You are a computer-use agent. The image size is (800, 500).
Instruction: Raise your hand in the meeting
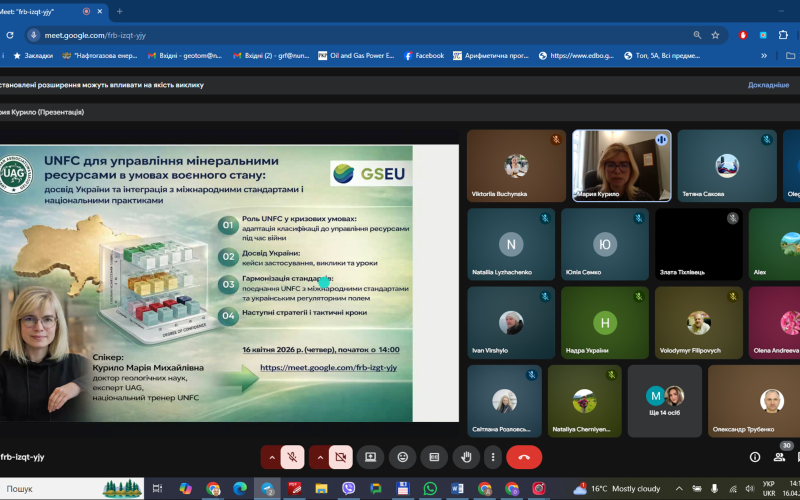click(466, 457)
